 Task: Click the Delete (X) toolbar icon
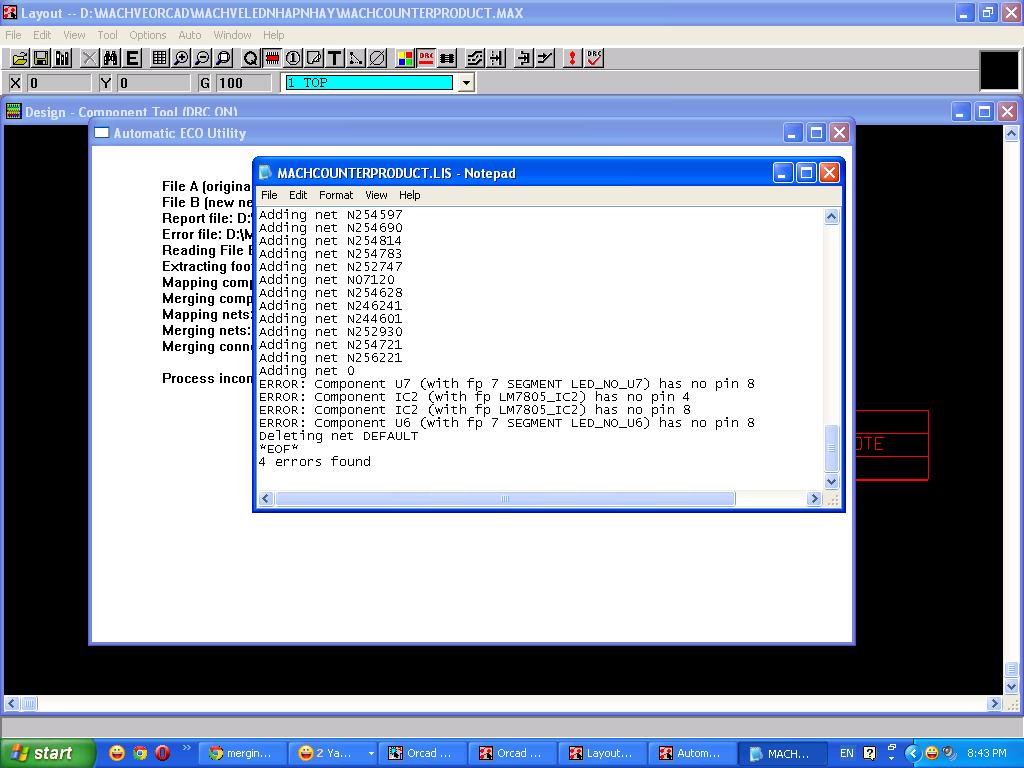(x=89, y=59)
